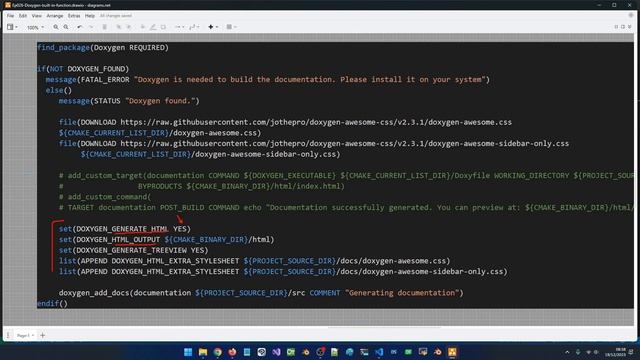This screenshot has height=360, width=640.
Task: Click the Fill Color bucket icon
Action: point(142,27)
